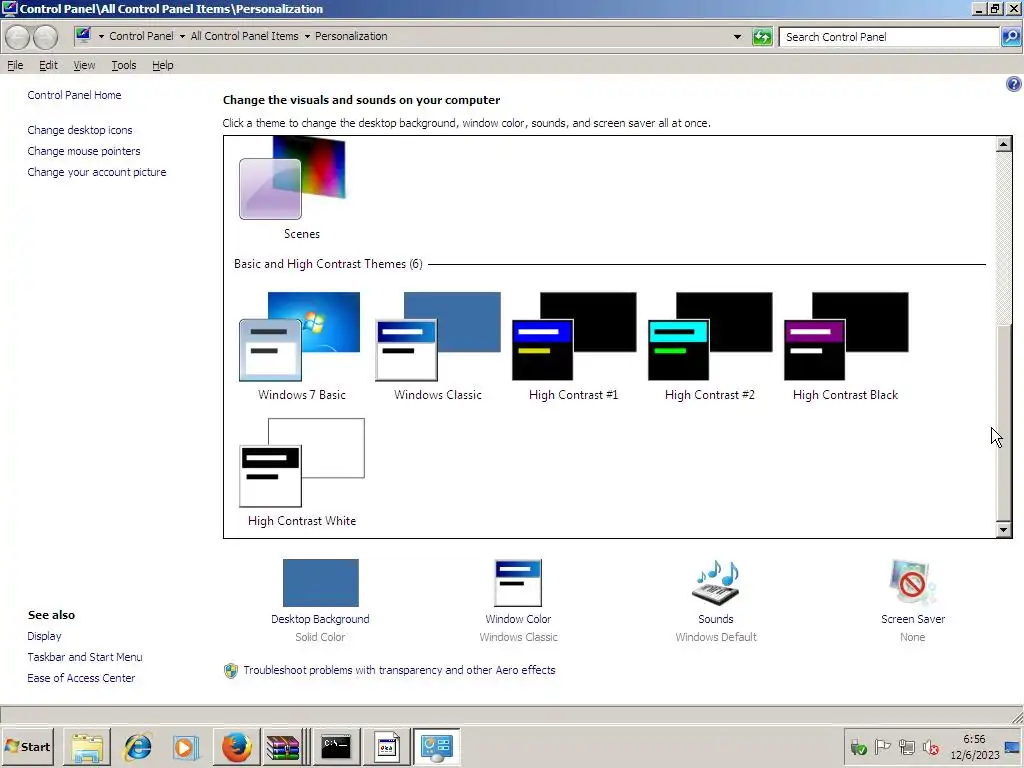This screenshot has width=1024, height=768.
Task: Open the Help menu
Action: [x=163, y=65]
